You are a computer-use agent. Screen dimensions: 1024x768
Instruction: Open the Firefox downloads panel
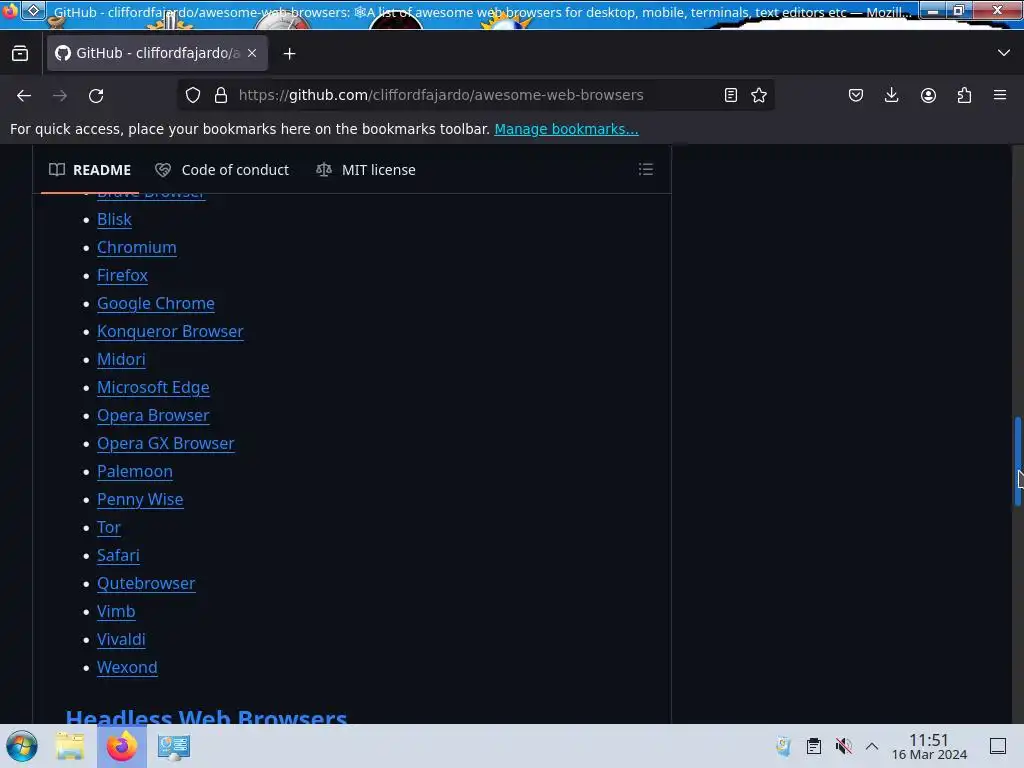click(x=891, y=95)
